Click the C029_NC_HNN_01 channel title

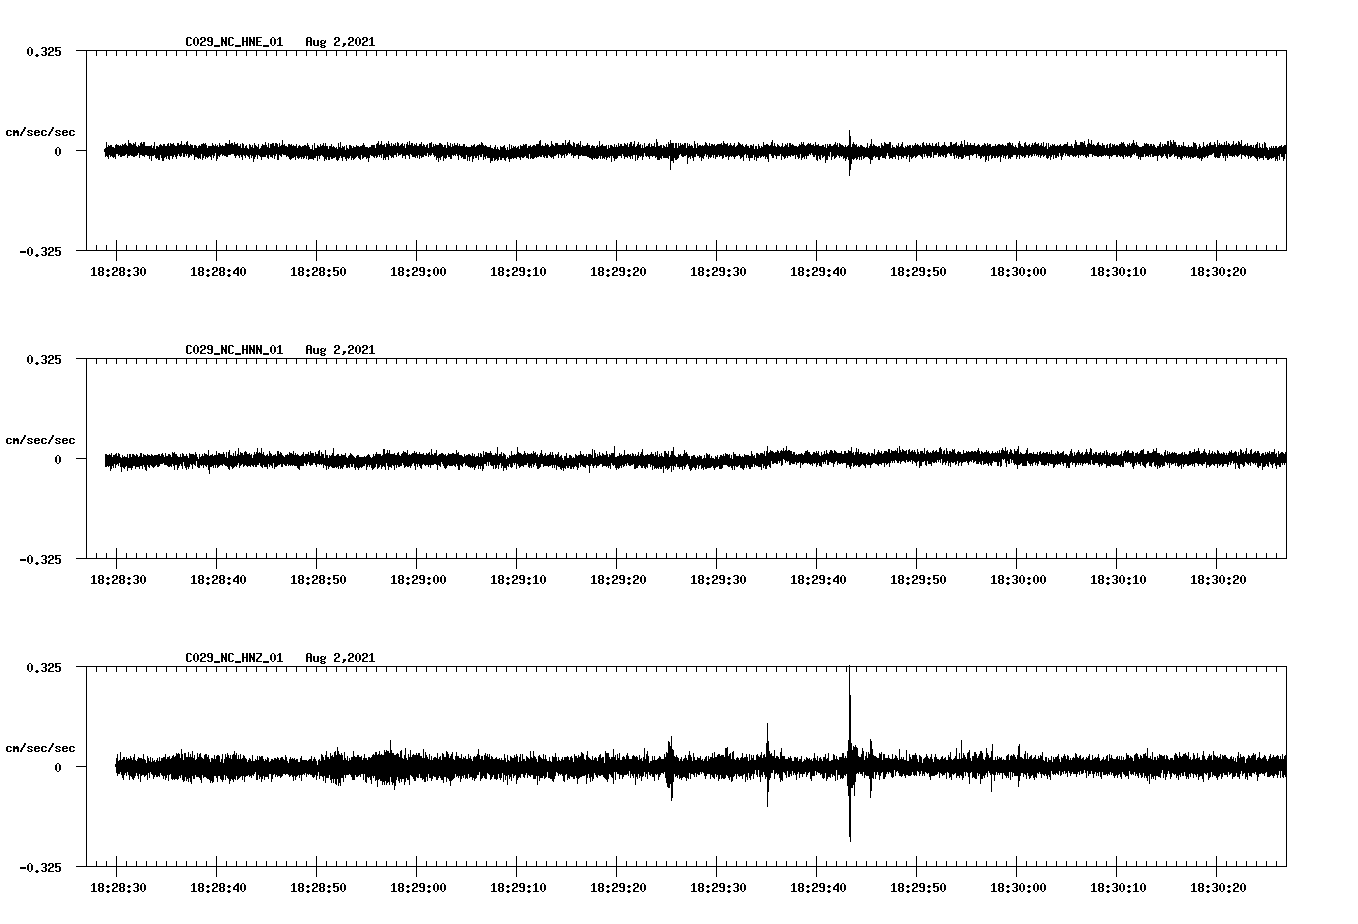tap(234, 350)
